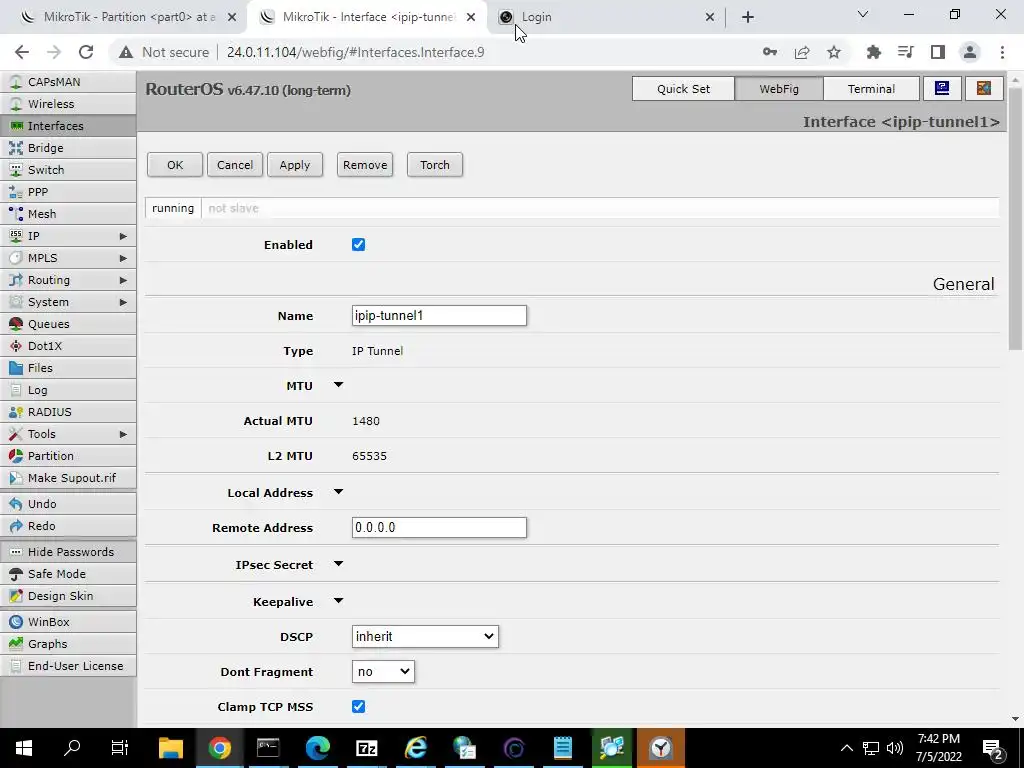Open Queues in the sidebar
The height and width of the screenshot is (768, 1024).
tap(68, 324)
